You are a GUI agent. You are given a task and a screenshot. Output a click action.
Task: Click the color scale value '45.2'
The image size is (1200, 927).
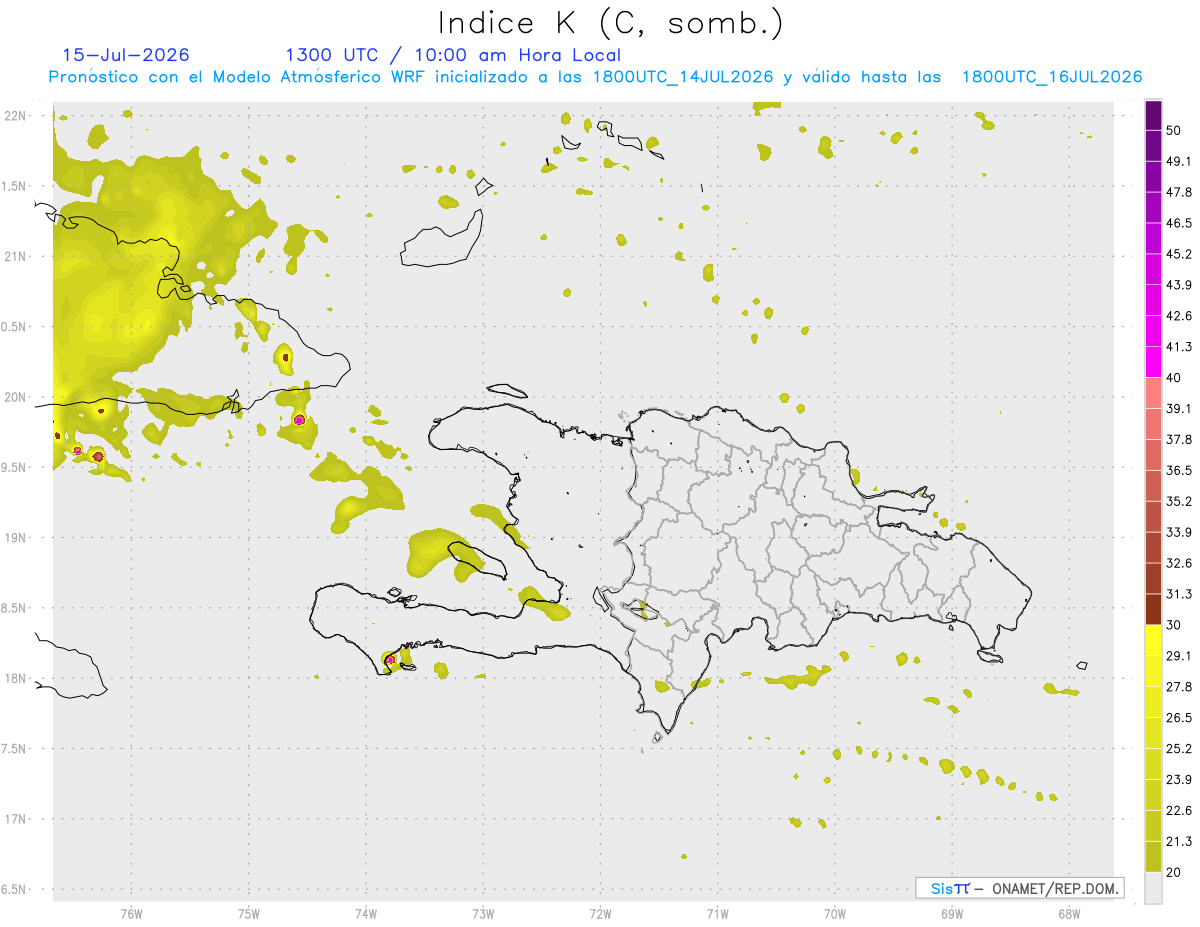coord(1179,254)
